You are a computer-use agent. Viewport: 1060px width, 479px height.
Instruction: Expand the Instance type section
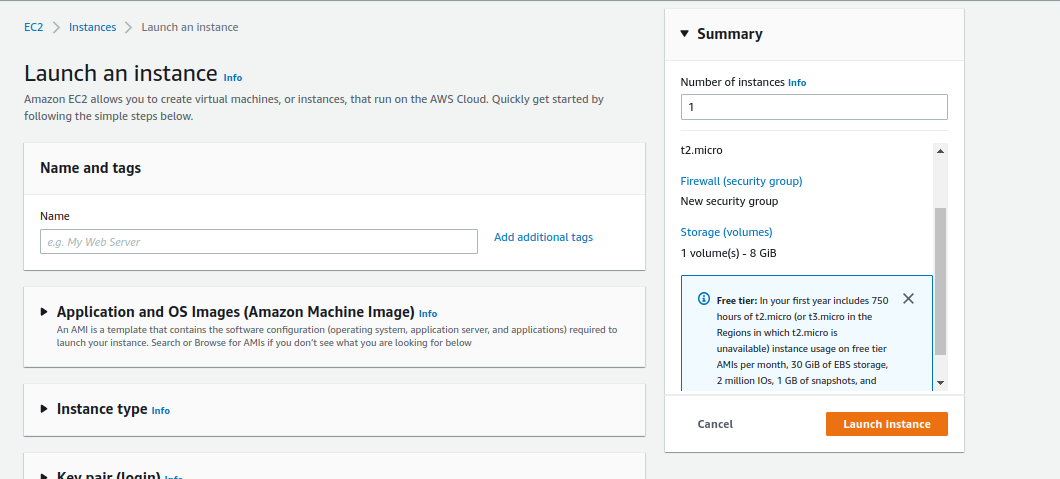pyautogui.click(x=44, y=409)
